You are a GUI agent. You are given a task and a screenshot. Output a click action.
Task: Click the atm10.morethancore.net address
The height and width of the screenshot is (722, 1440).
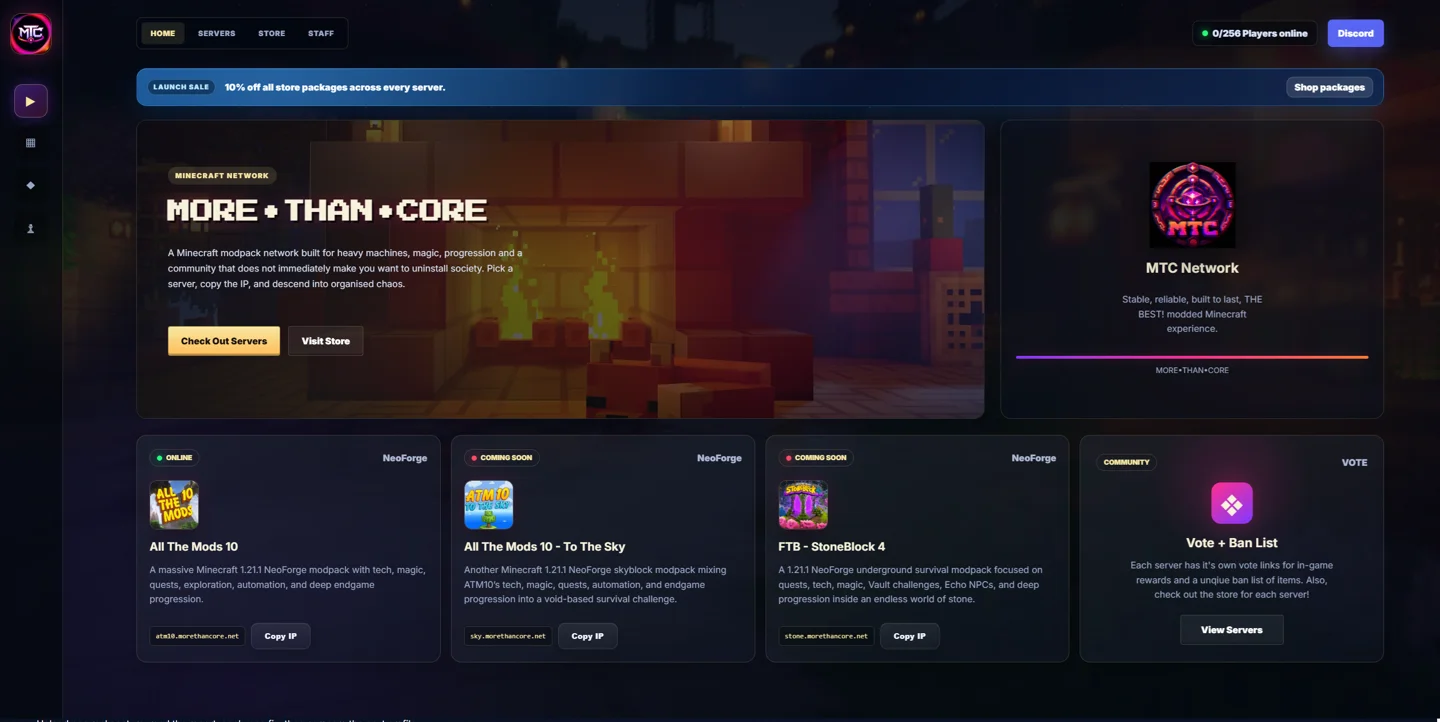point(197,636)
